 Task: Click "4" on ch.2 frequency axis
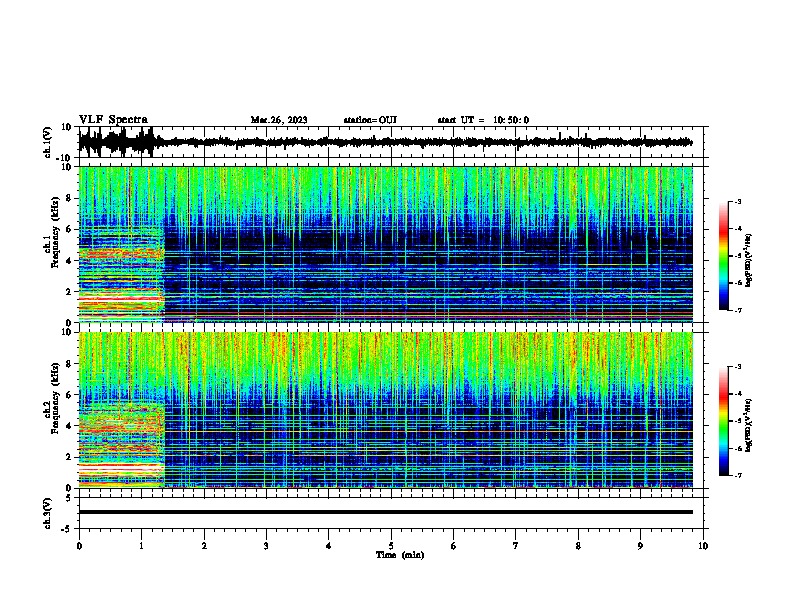click(69, 426)
